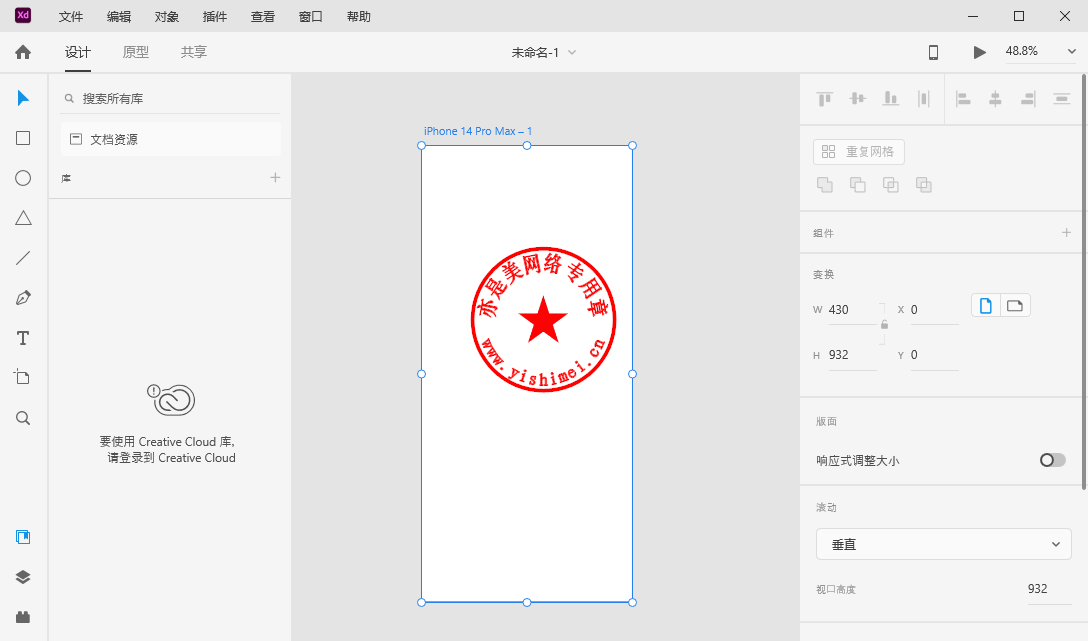Select the Zoom tool
The image size is (1088, 641).
tap(23, 418)
